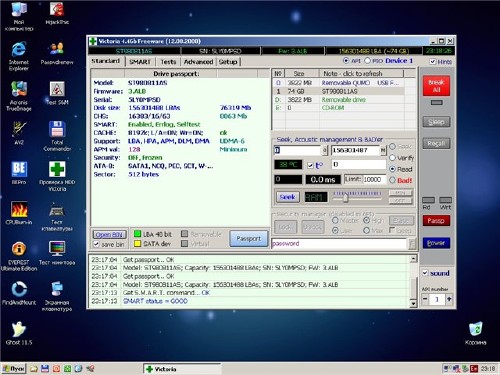
Task: Select the D: Removable drive row
Action: point(338,99)
